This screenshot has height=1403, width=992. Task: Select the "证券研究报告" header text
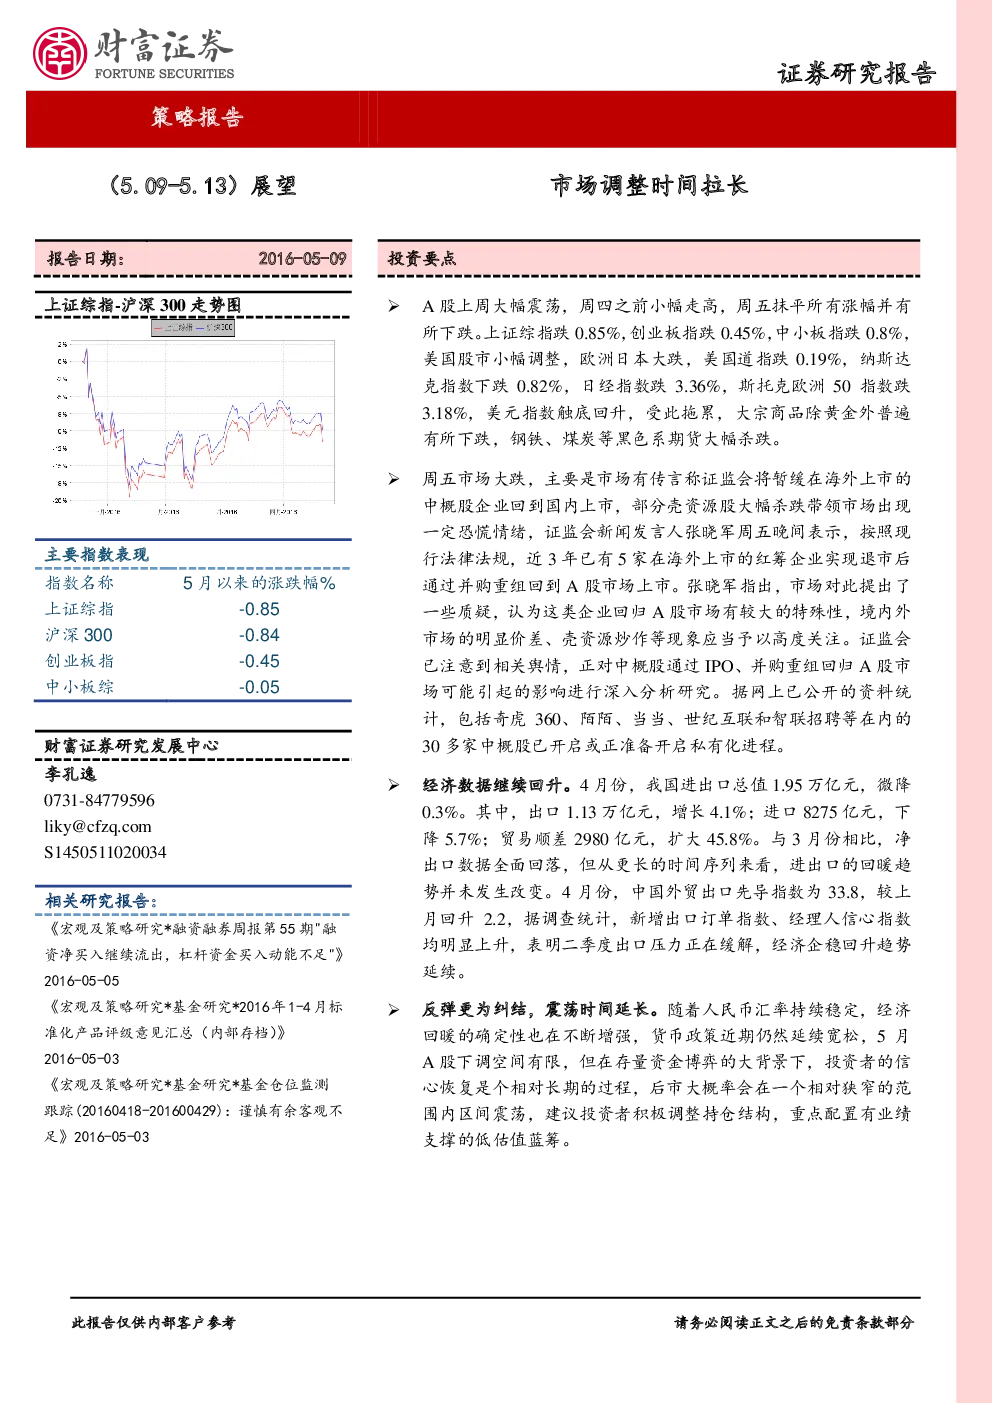[x=857, y=73]
